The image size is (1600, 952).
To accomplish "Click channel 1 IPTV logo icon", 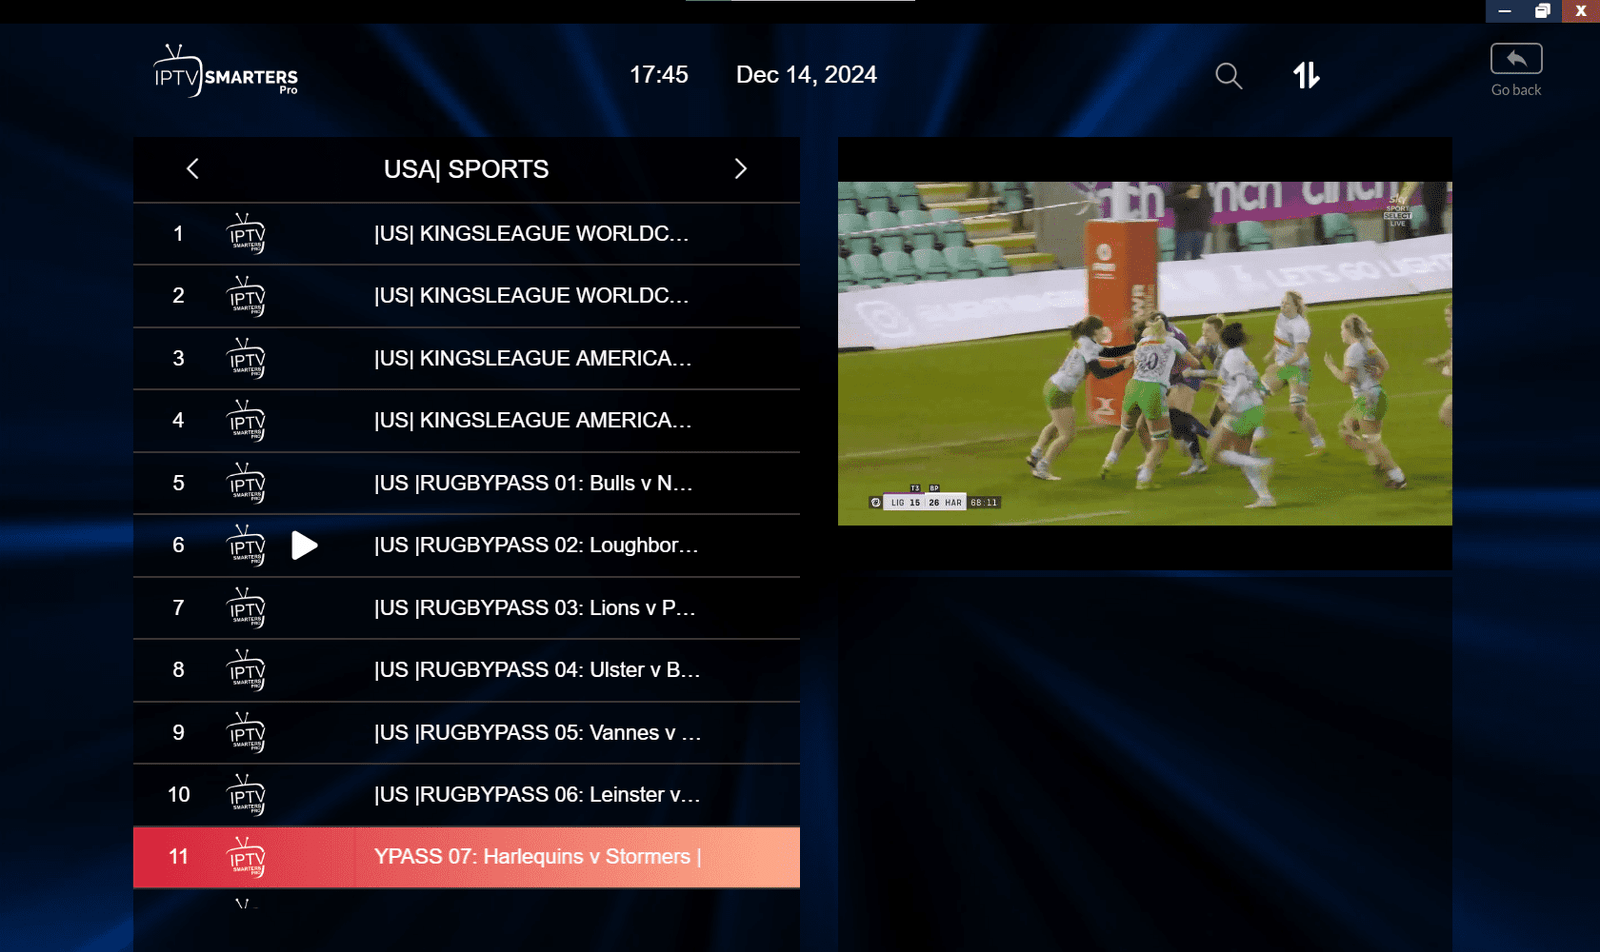I will tap(246, 234).
